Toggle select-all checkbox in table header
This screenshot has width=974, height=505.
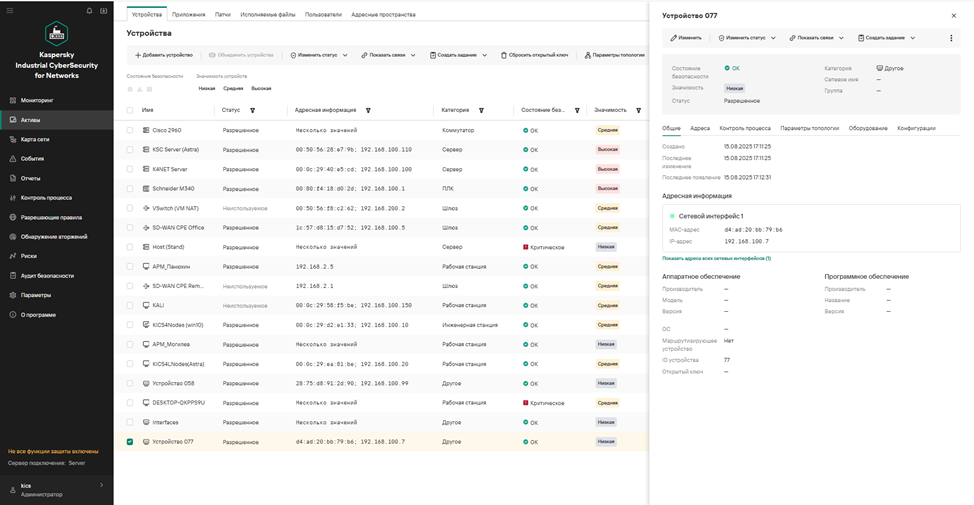(130, 111)
